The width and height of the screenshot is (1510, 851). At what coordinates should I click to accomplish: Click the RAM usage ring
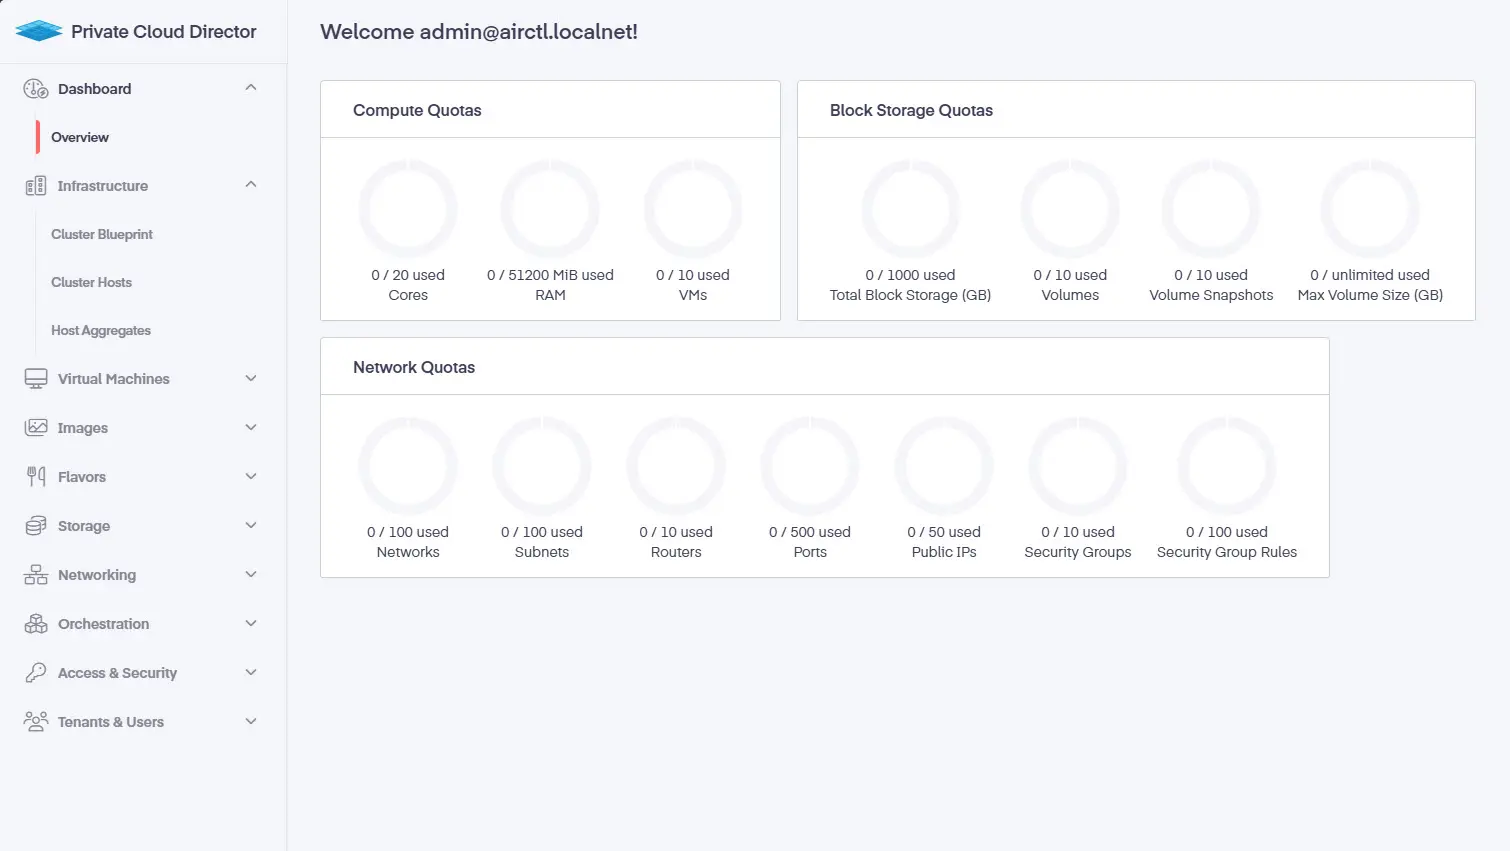point(550,209)
